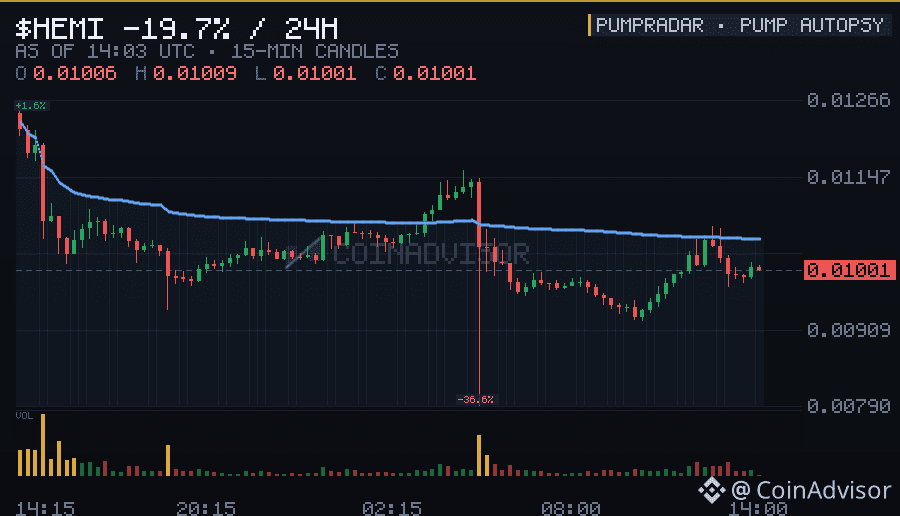
Task: Click the $HEMI -19.7% / 24H title
Action: point(176,28)
